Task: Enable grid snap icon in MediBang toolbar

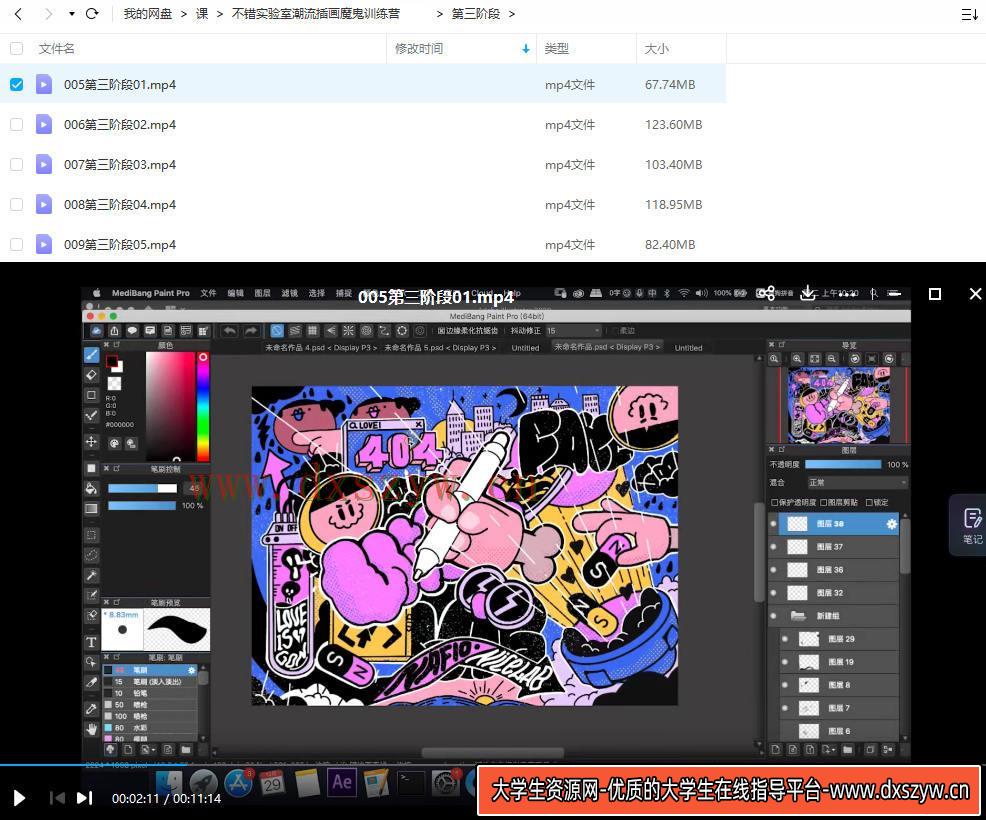Action: coord(313,331)
